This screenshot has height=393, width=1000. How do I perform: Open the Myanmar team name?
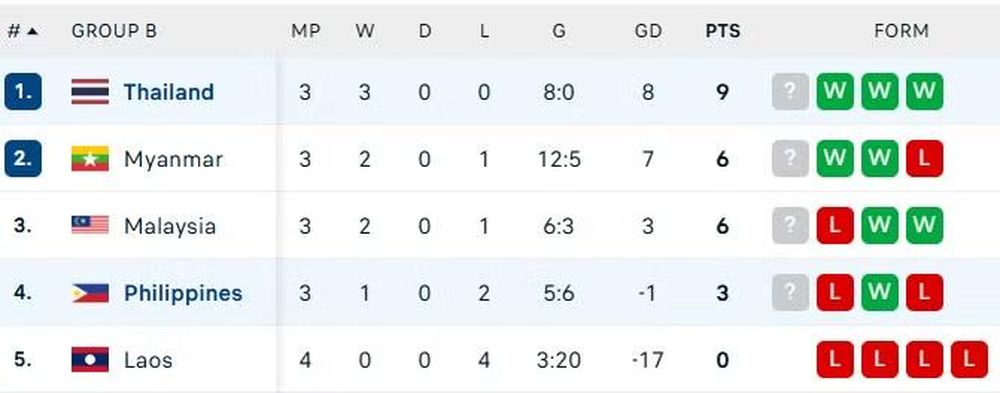(x=173, y=159)
